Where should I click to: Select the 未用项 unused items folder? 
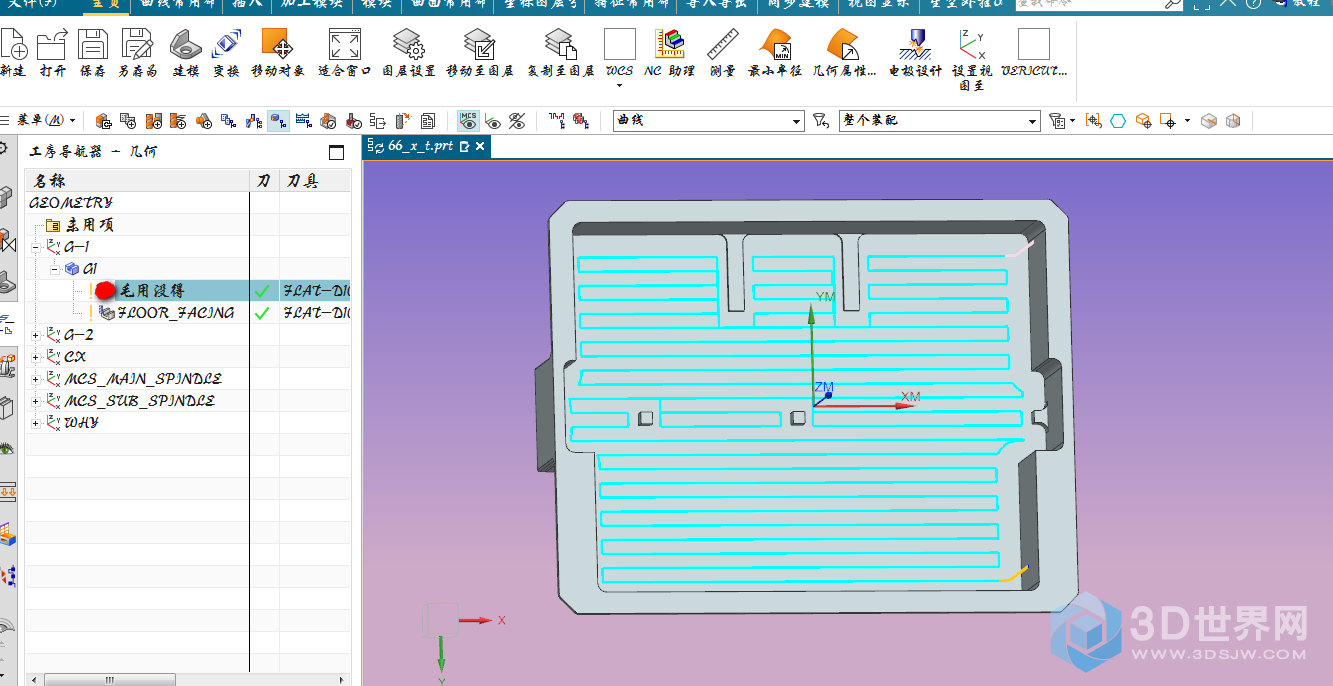pos(80,225)
